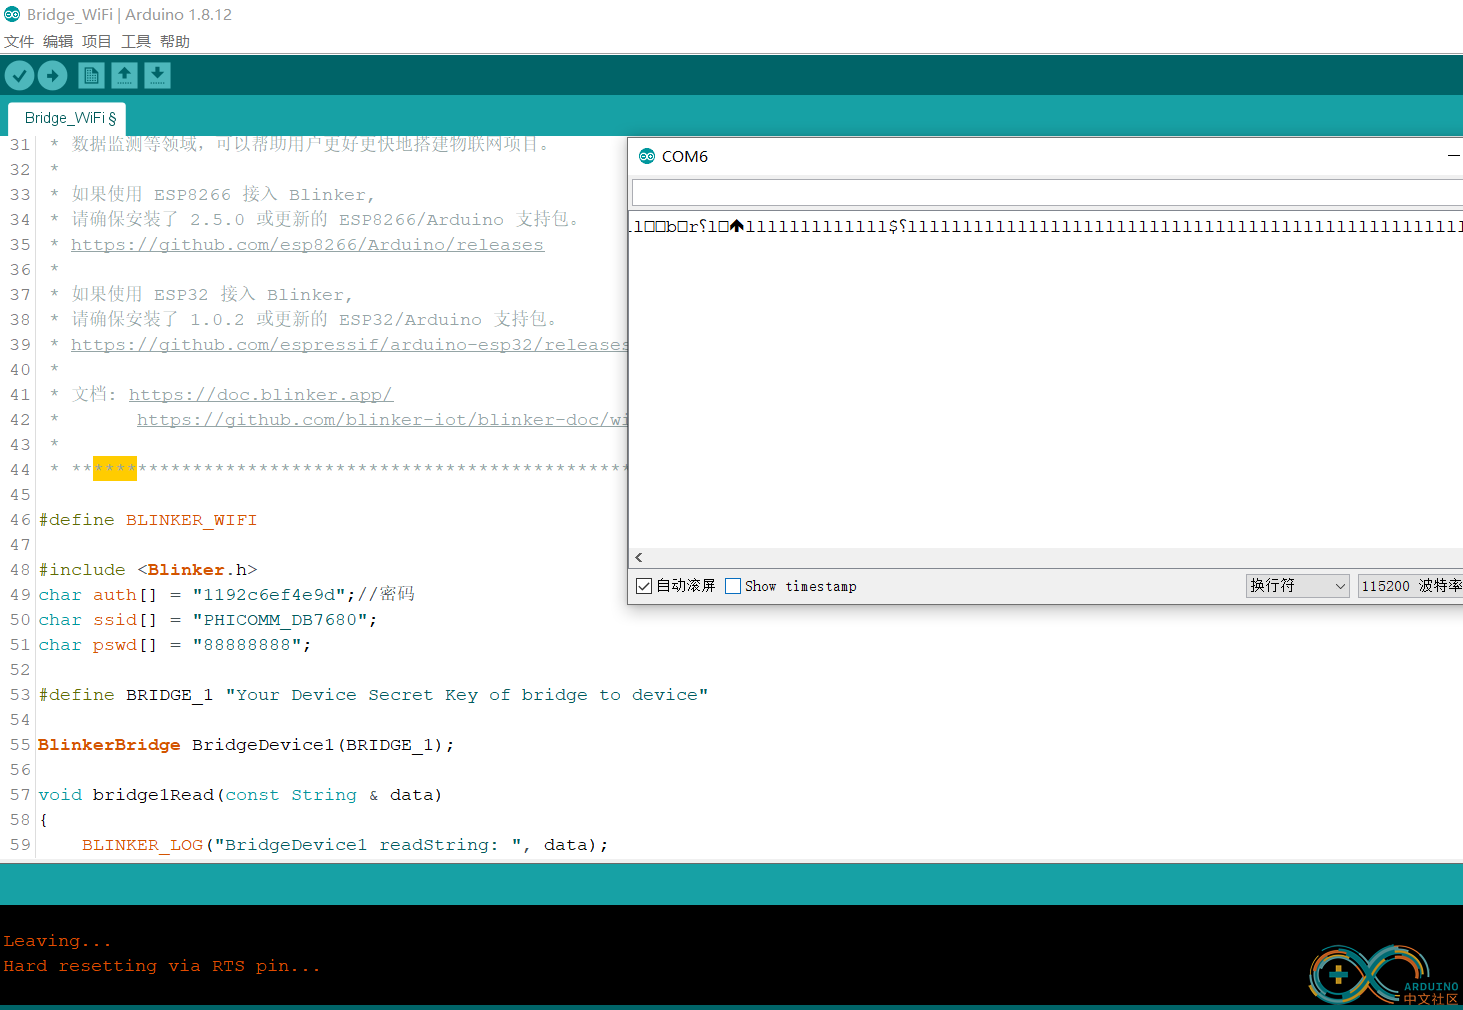
Task: Click the garbled serial output text line
Action: point(1046,226)
